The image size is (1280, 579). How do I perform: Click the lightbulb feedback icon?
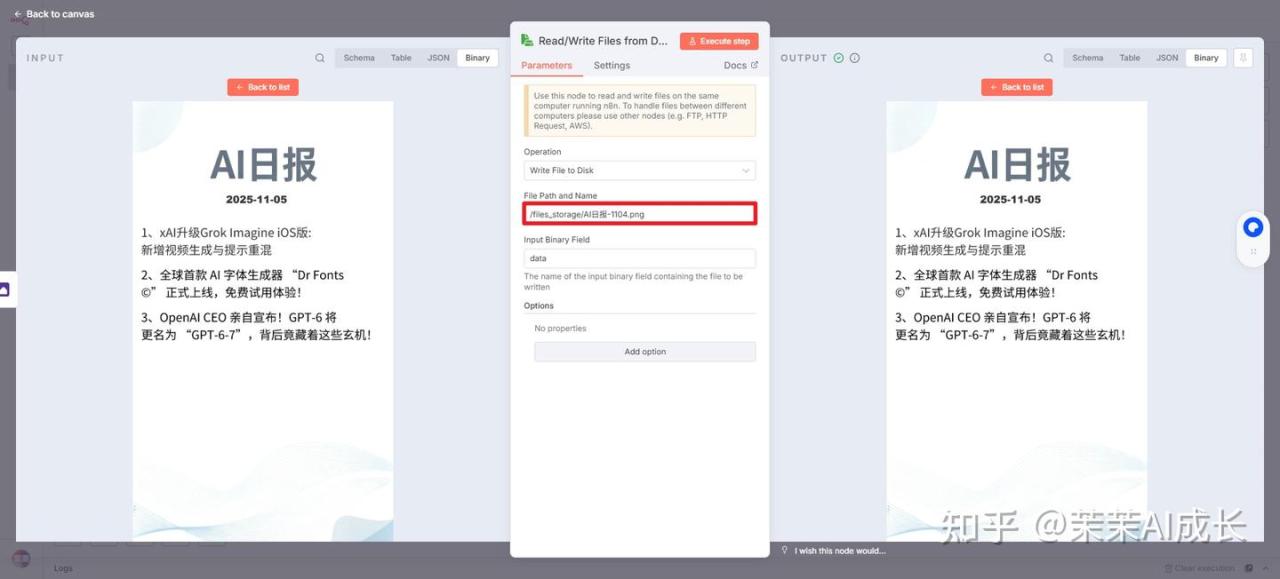click(x=785, y=550)
